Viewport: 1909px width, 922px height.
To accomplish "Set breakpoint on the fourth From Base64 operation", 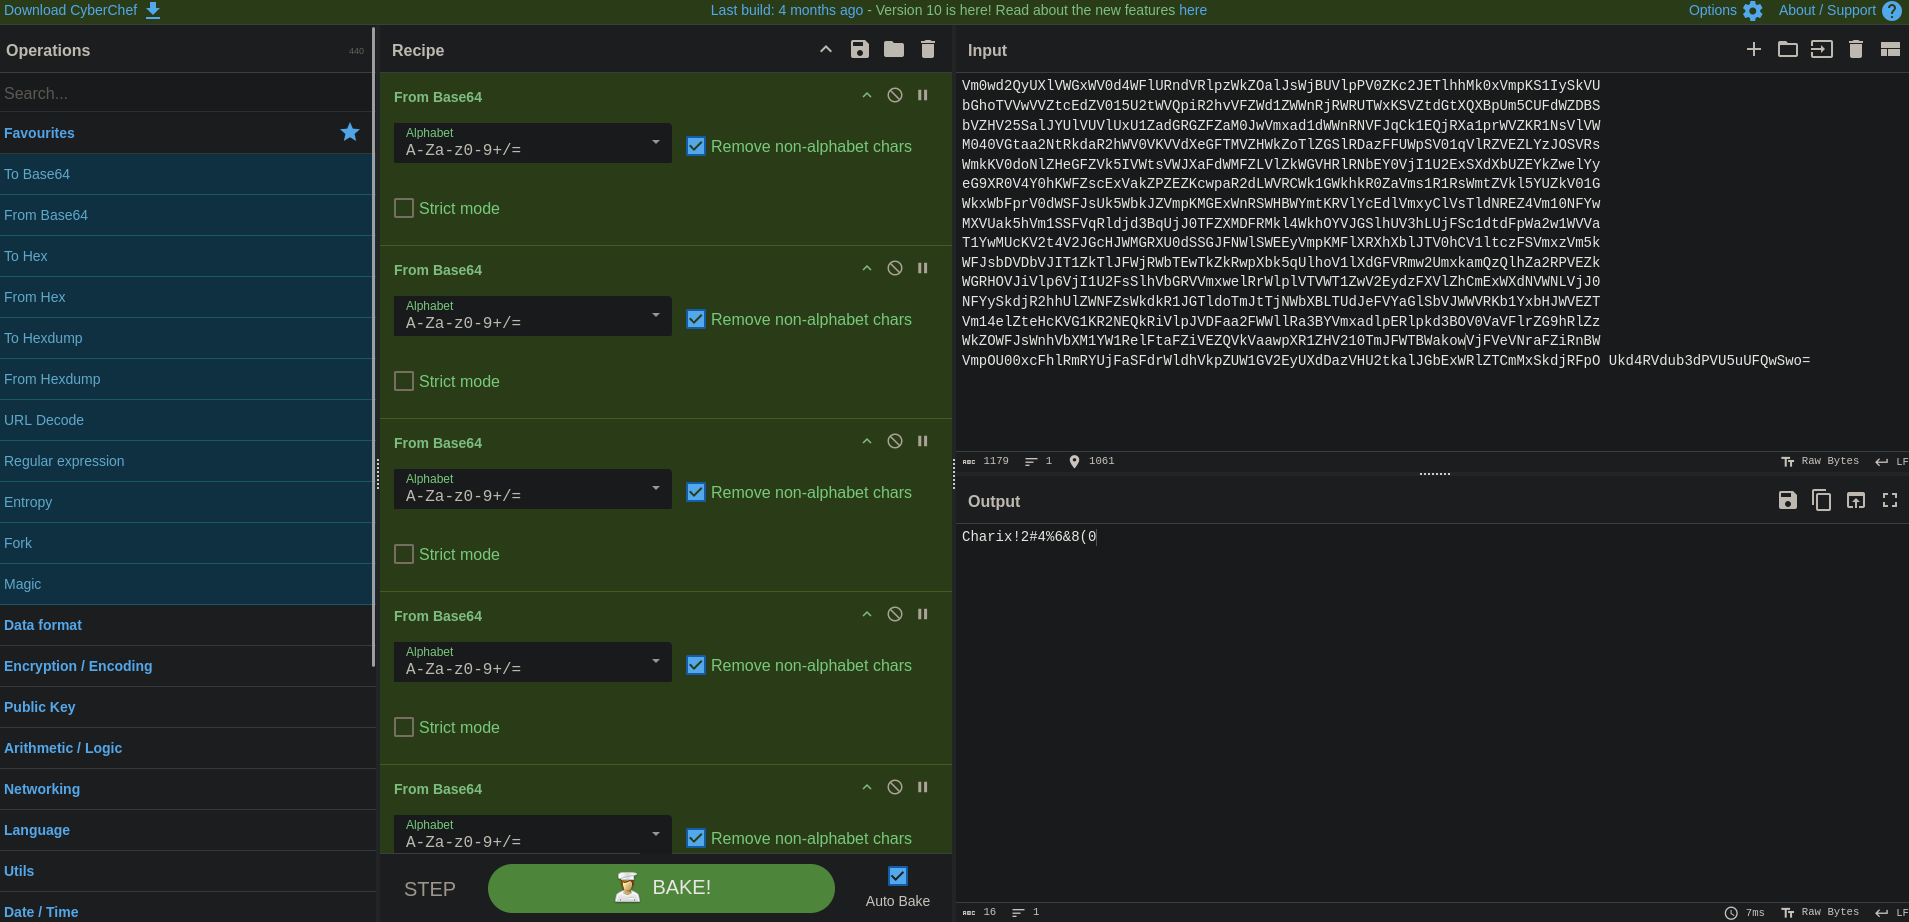I will pyautogui.click(x=923, y=614).
